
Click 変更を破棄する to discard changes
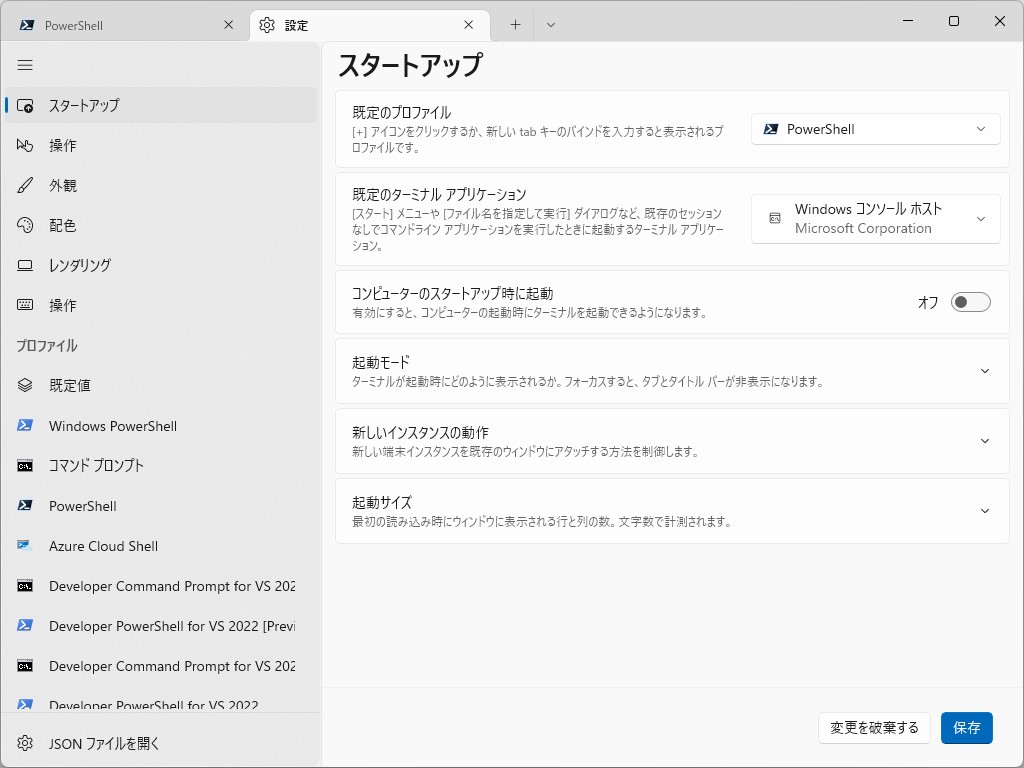tap(874, 728)
